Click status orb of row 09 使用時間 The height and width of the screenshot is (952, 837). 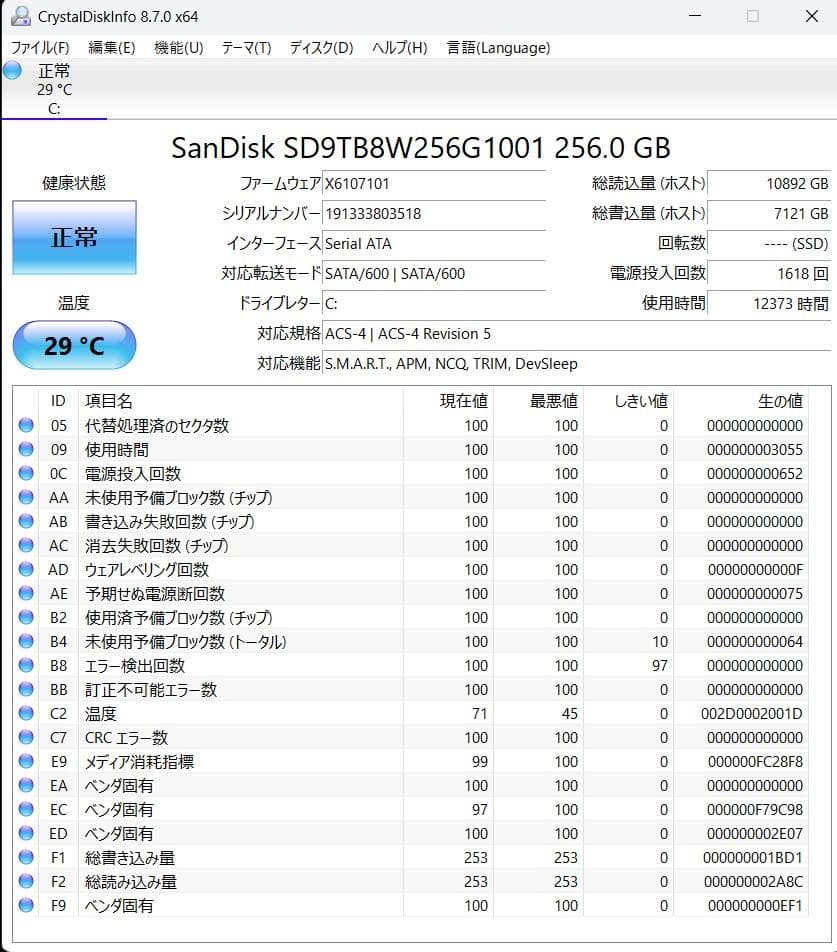click(x=25, y=449)
